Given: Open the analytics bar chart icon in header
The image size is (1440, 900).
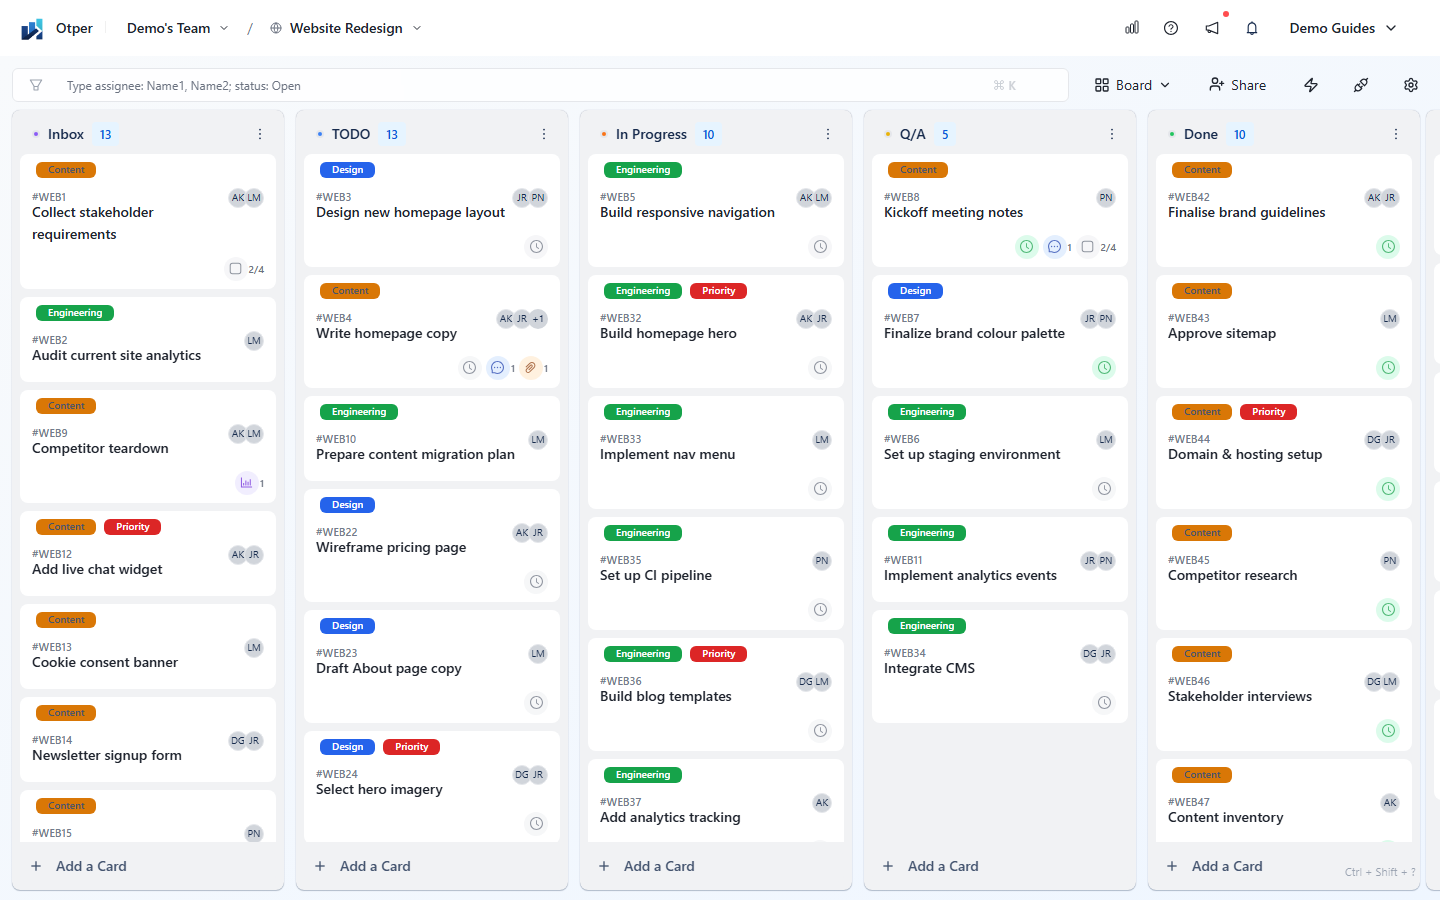Looking at the screenshot, I should tap(1132, 28).
